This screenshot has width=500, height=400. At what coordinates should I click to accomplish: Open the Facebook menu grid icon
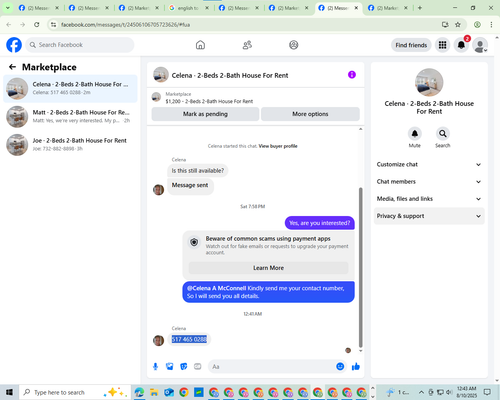click(x=442, y=45)
